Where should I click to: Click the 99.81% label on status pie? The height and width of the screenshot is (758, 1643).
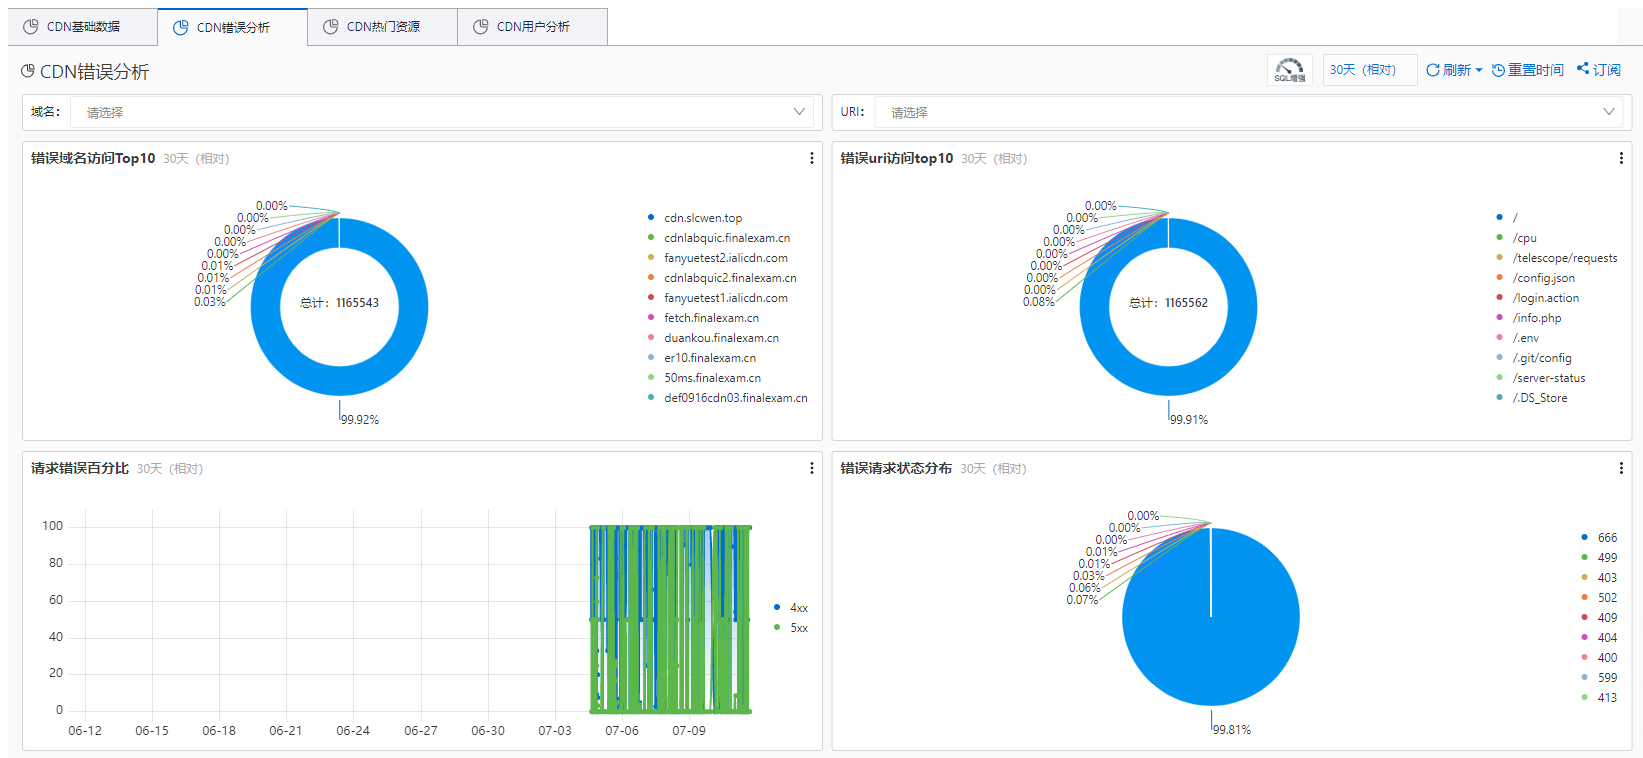point(1232,730)
